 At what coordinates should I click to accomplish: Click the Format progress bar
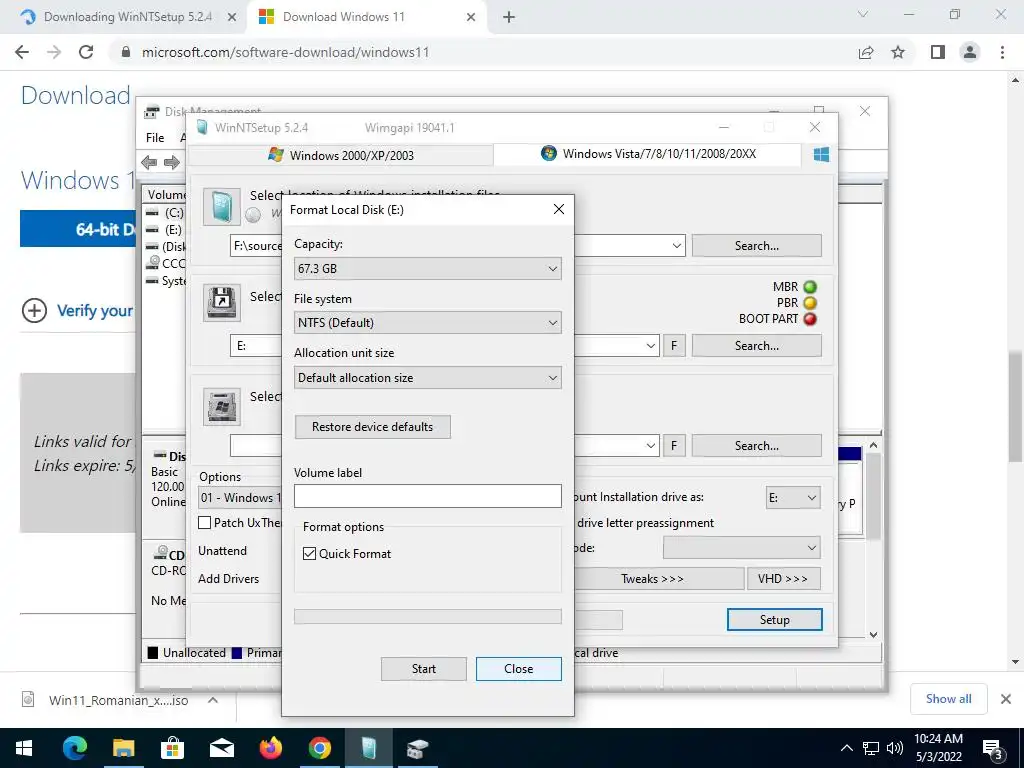pyautogui.click(x=428, y=616)
